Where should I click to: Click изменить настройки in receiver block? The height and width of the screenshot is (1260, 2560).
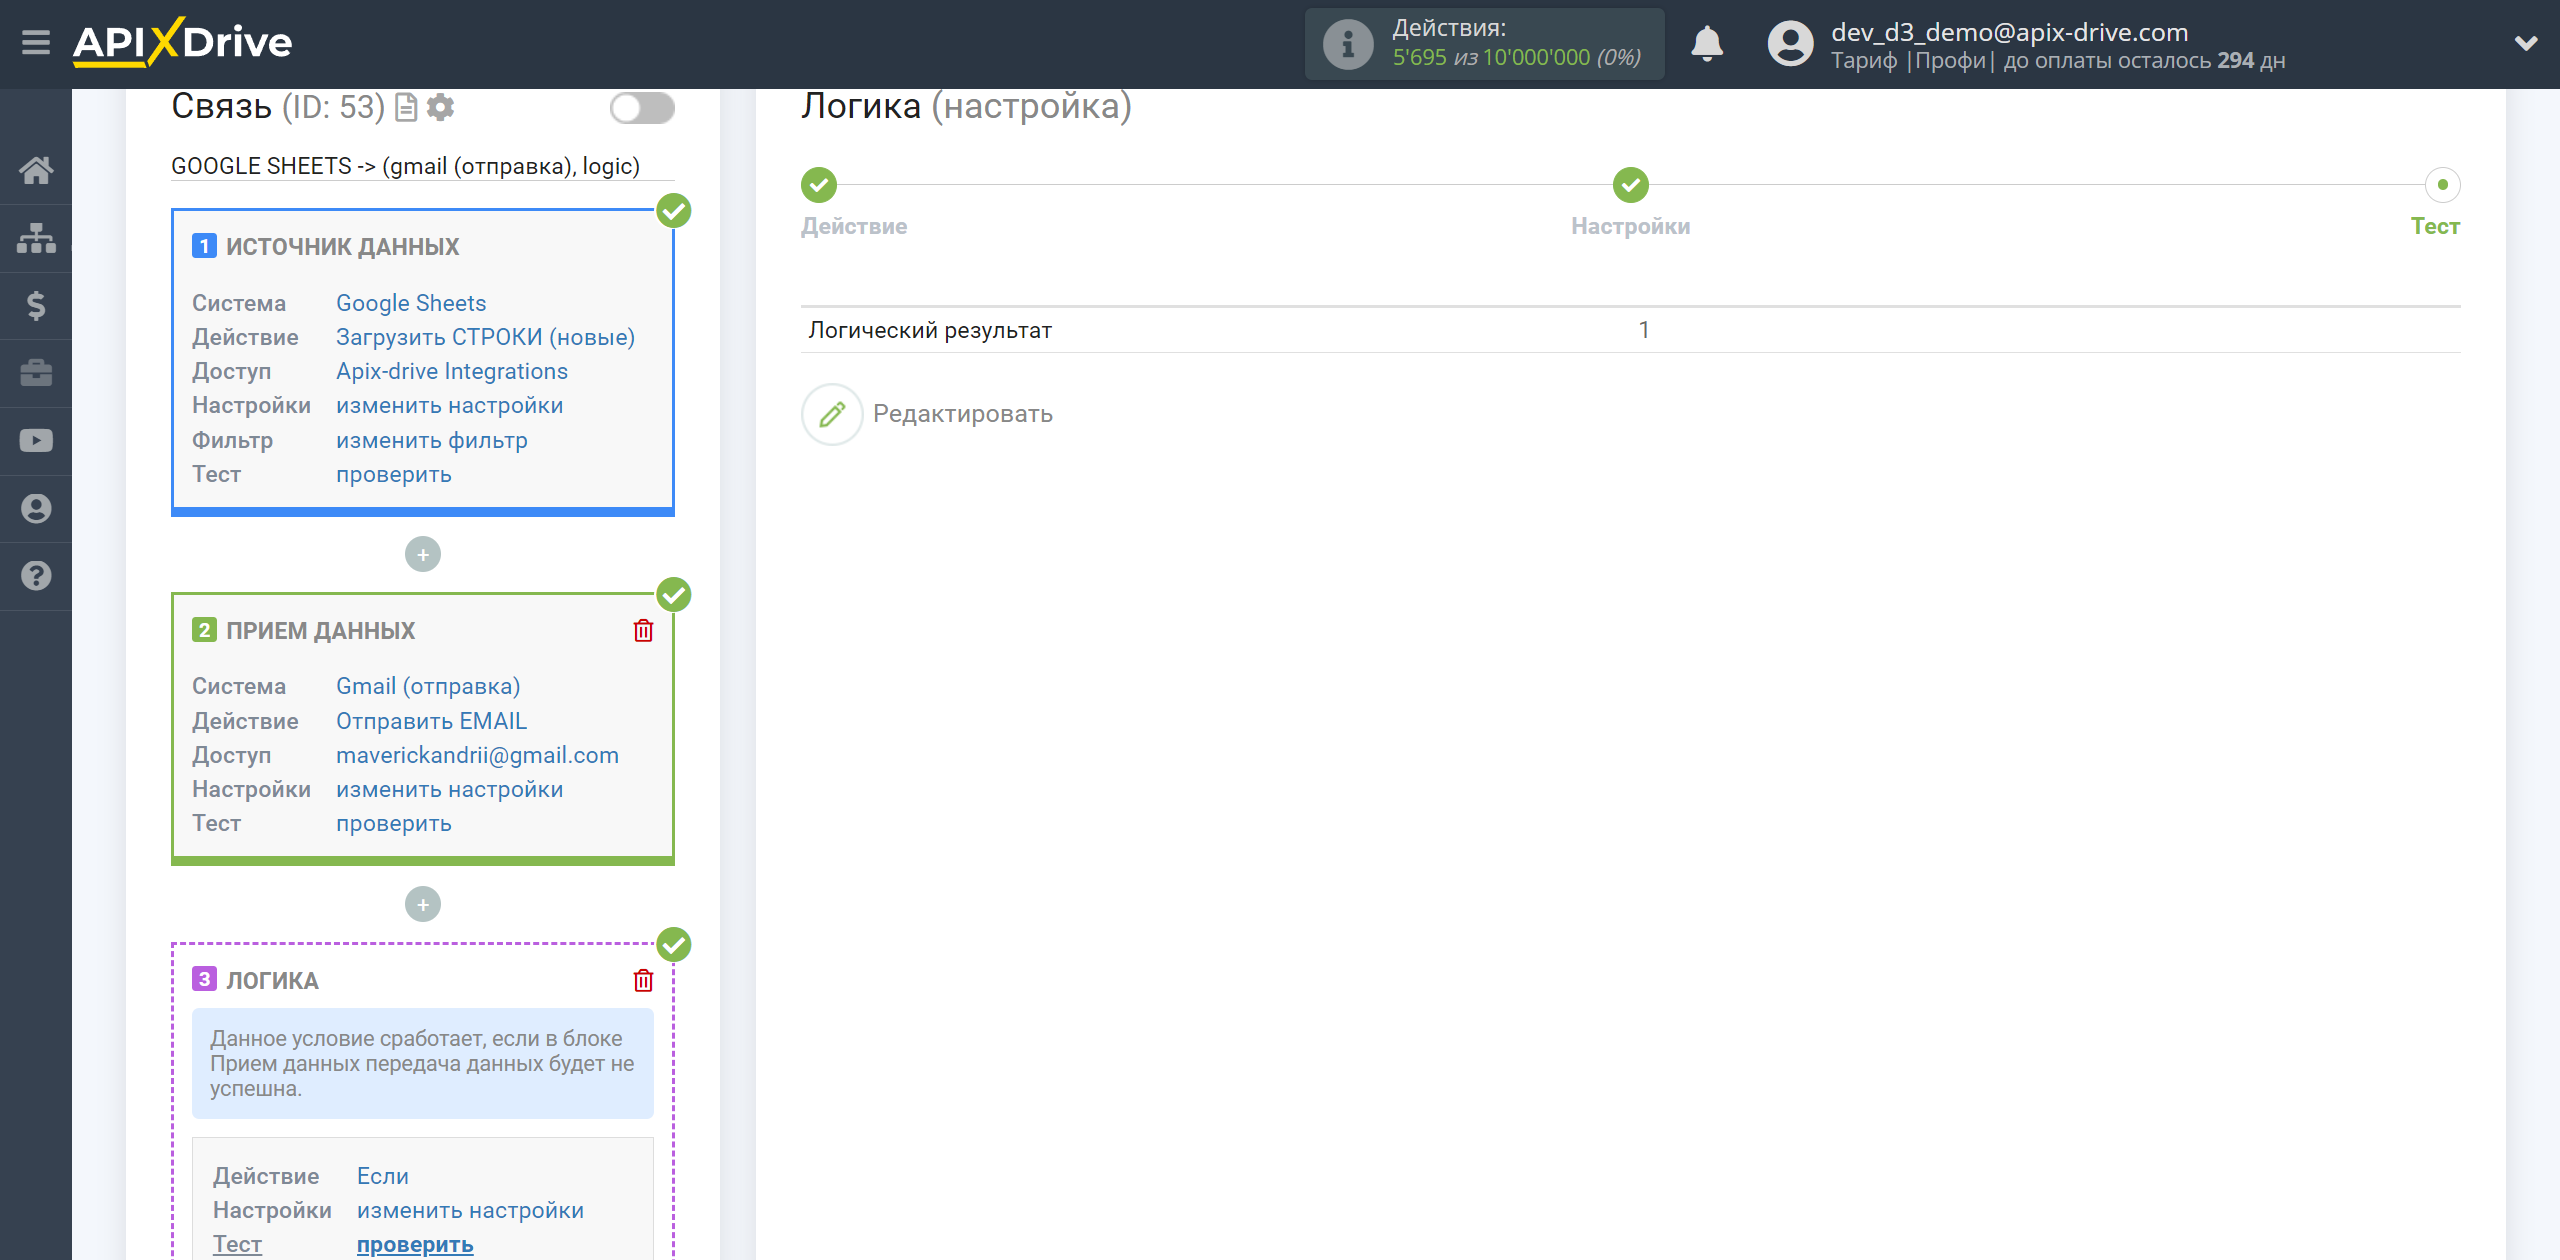click(x=449, y=789)
